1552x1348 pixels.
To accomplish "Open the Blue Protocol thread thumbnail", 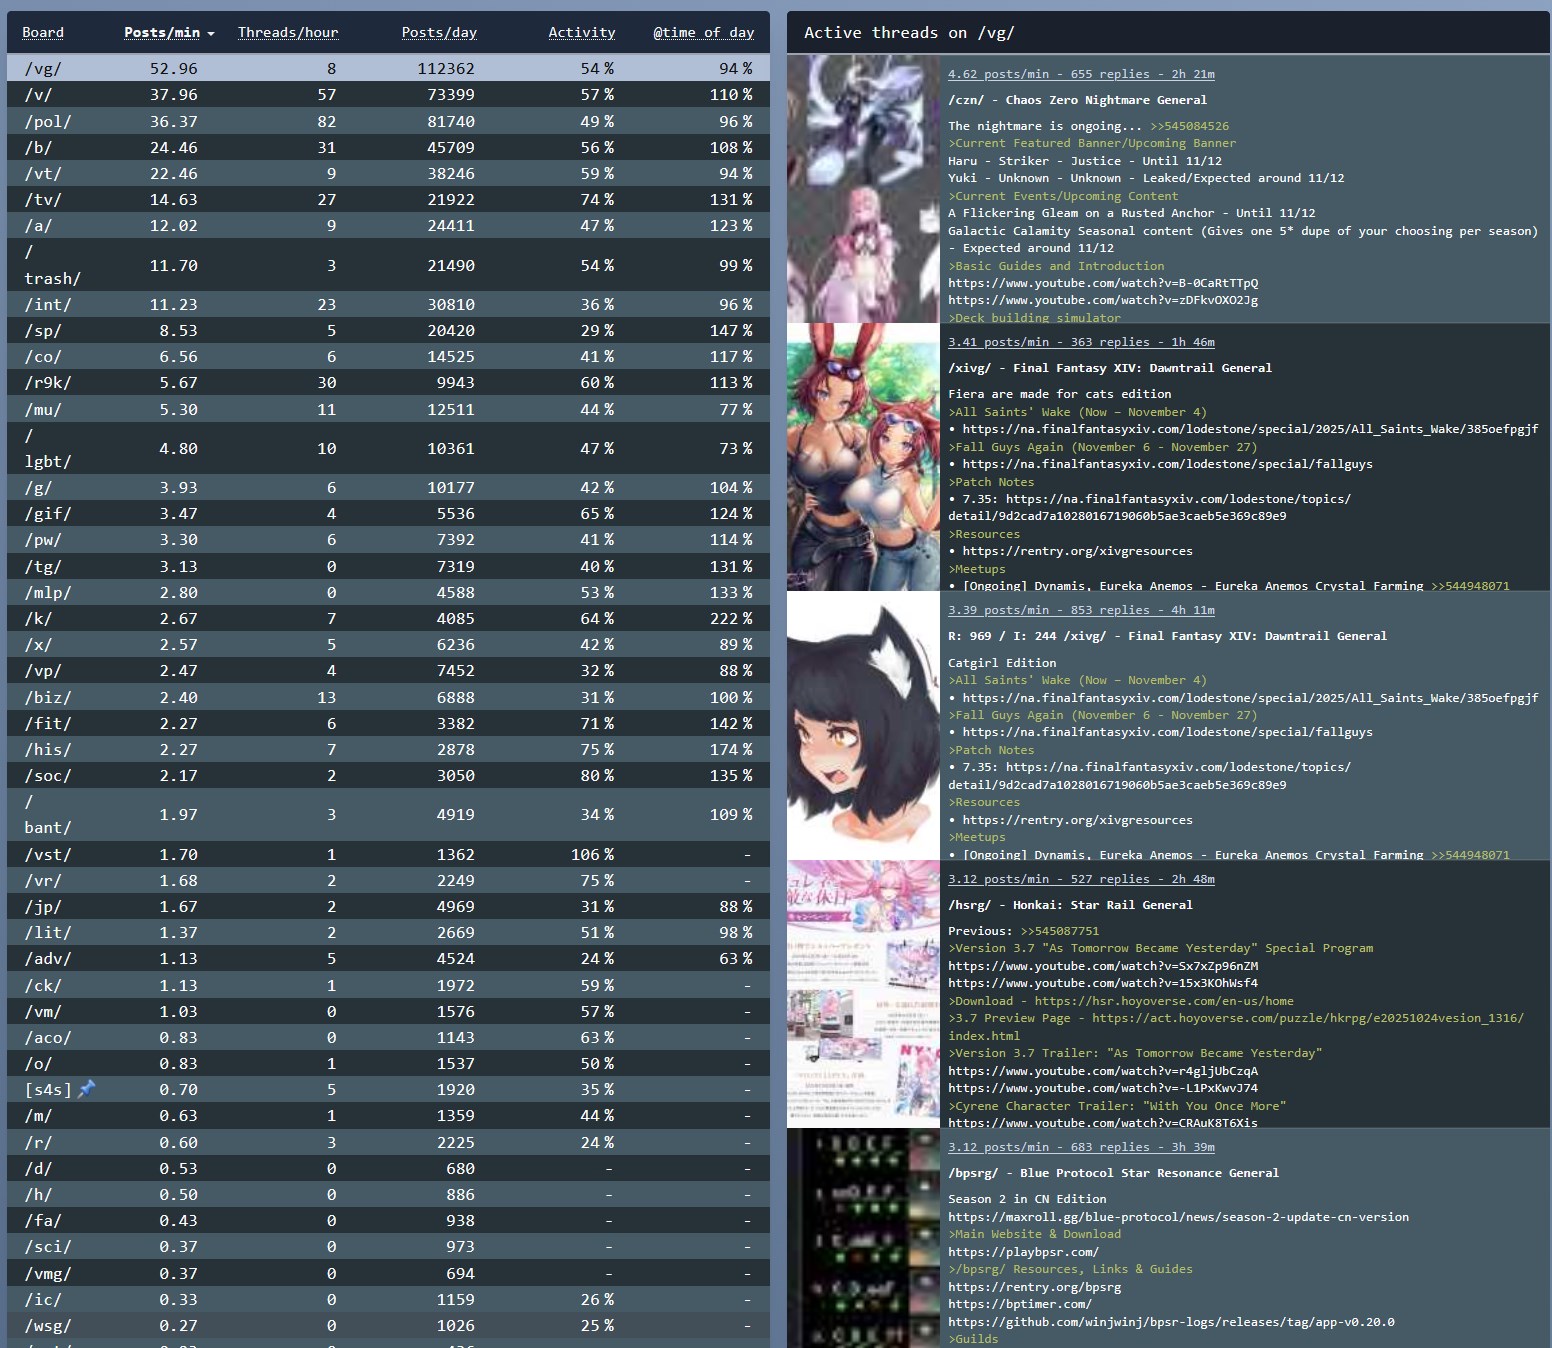I will point(863,1238).
